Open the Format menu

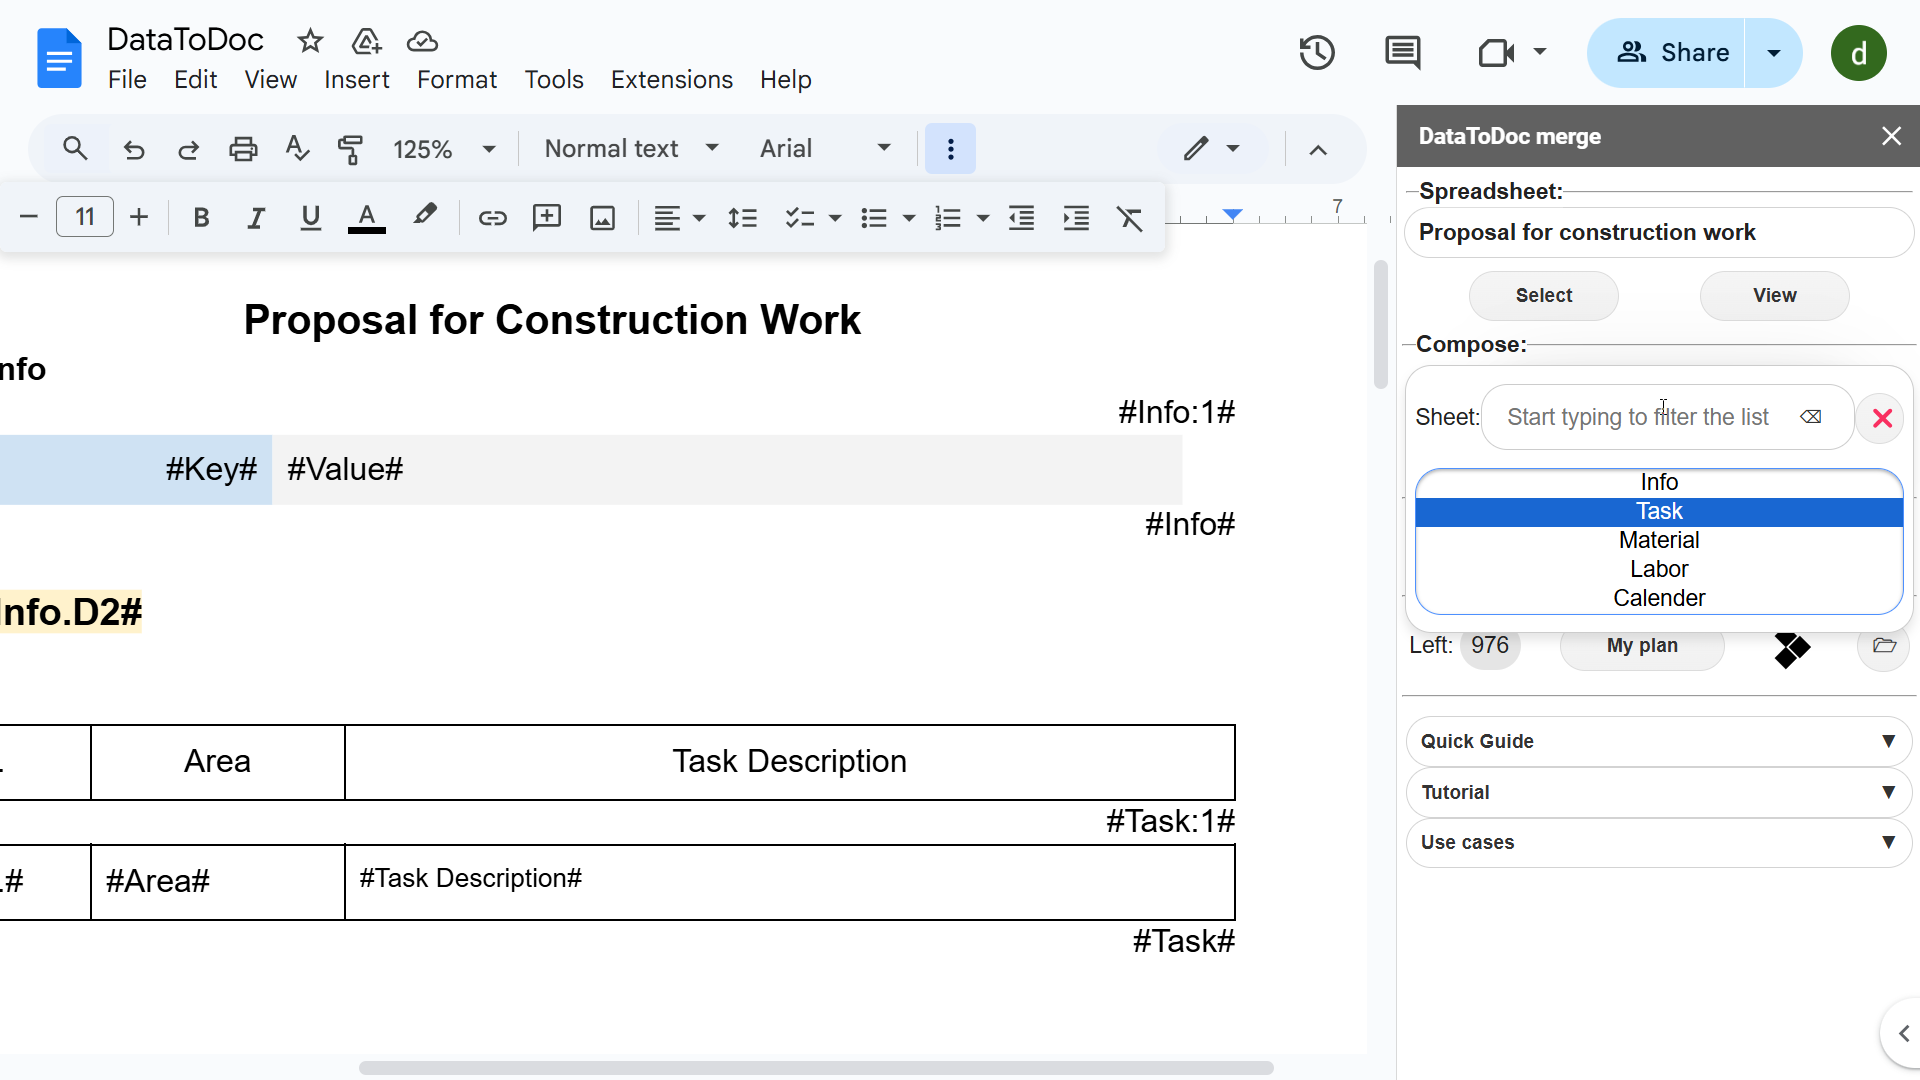(x=456, y=80)
